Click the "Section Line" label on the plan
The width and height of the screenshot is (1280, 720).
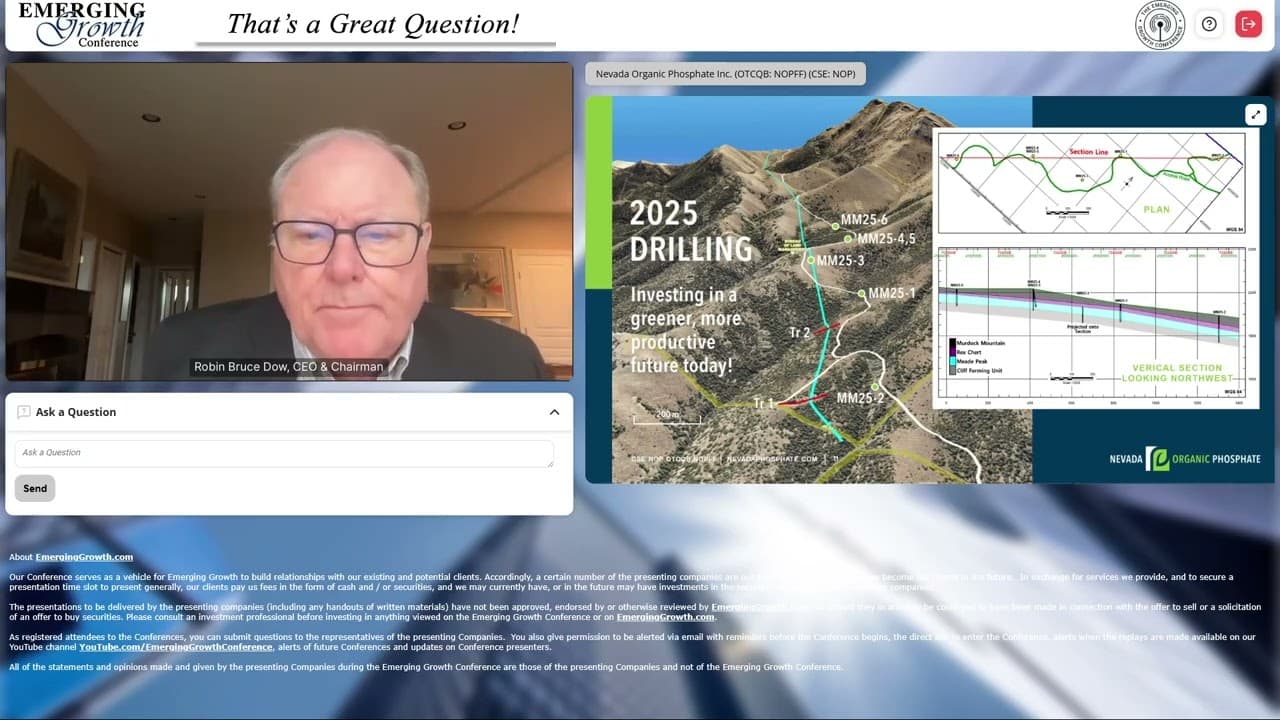(1090, 152)
